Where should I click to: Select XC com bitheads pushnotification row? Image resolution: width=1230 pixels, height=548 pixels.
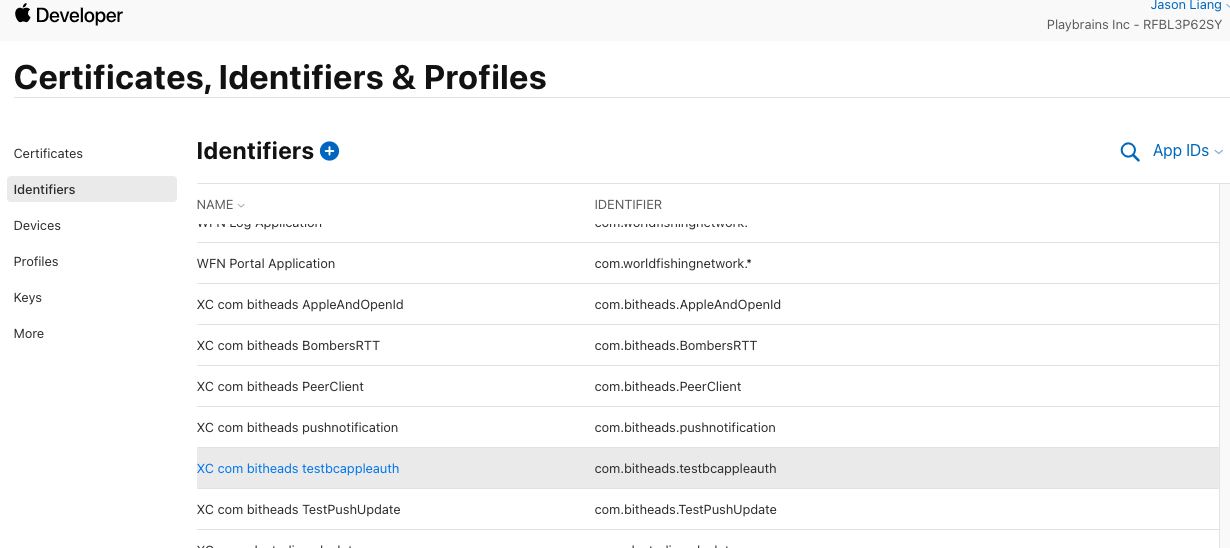click(708, 428)
